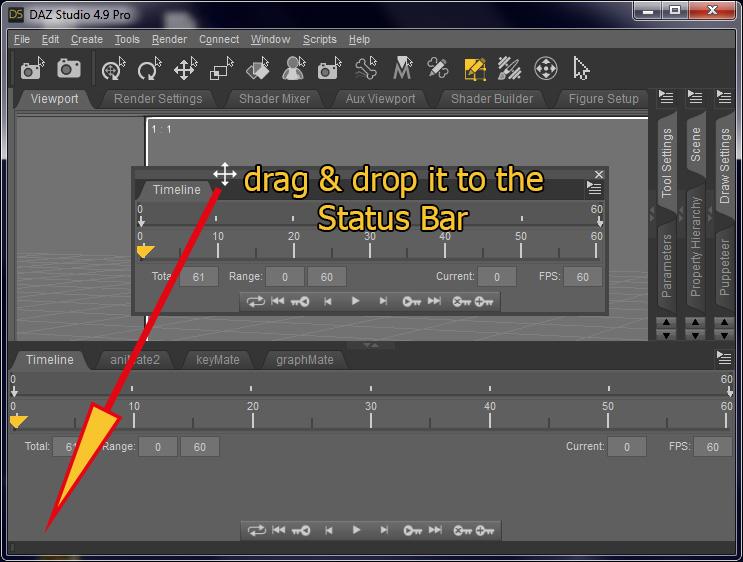Image resolution: width=743 pixels, height=562 pixels.
Task: Switch to the keyMate tab
Action: tap(217, 360)
